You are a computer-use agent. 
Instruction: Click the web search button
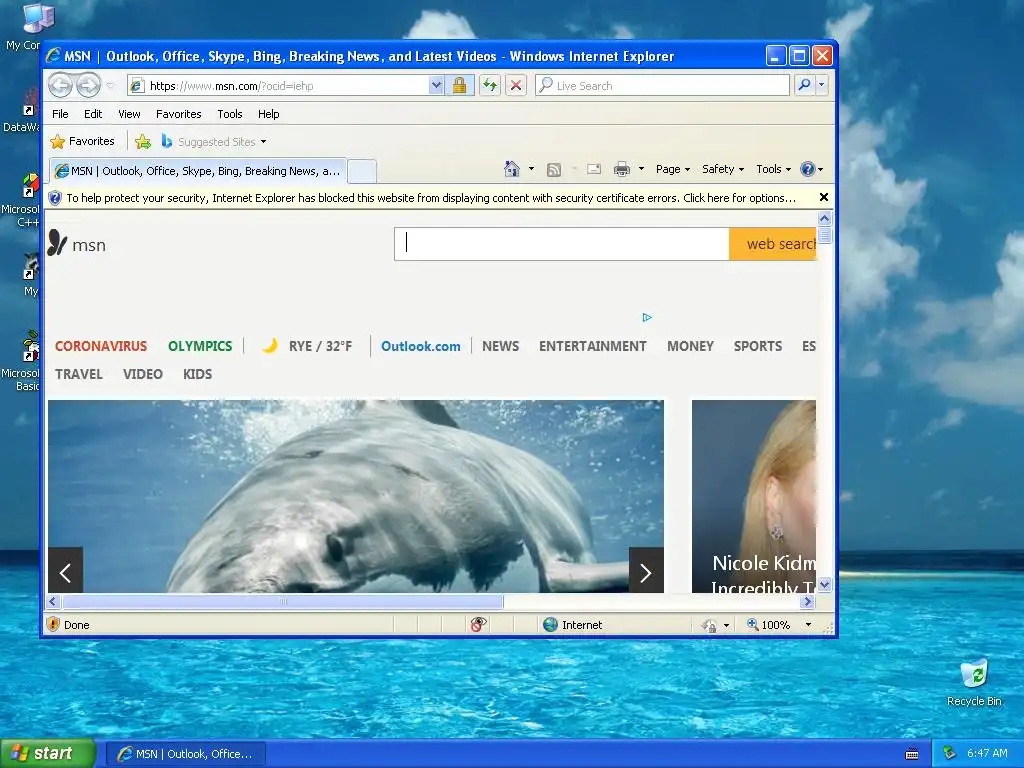[773, 244]
